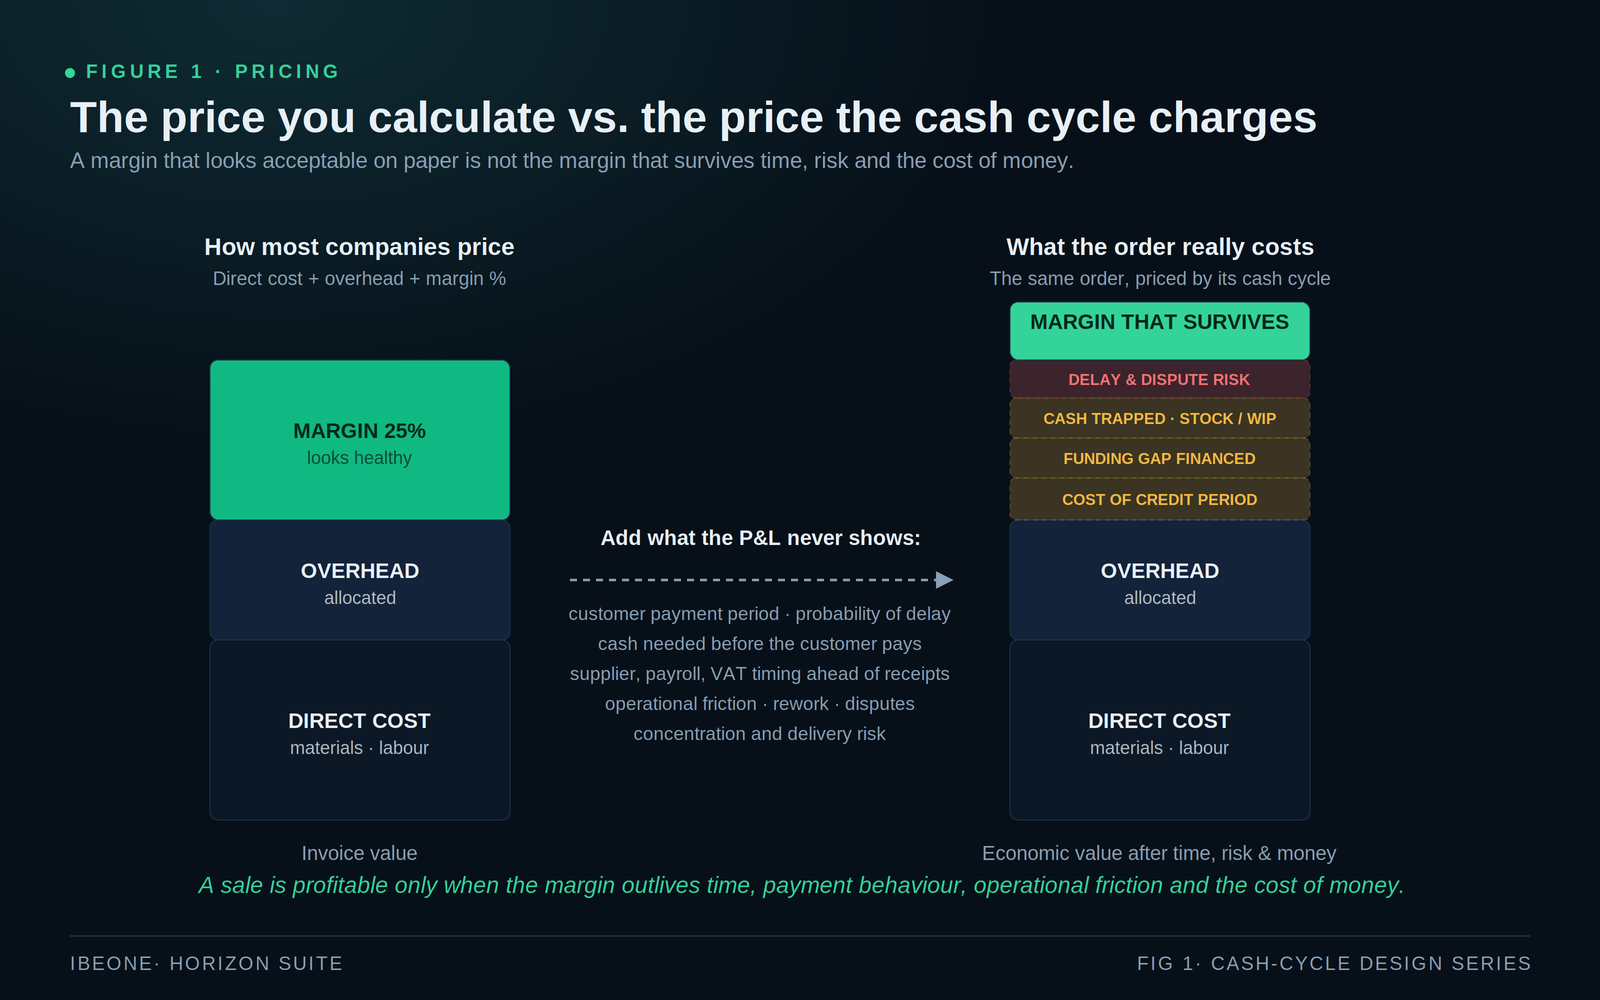Image resolution: width=1600 pixels, height=1000 pixels.
Task: Click the right DIRECT COST block
Action: 1160,731
